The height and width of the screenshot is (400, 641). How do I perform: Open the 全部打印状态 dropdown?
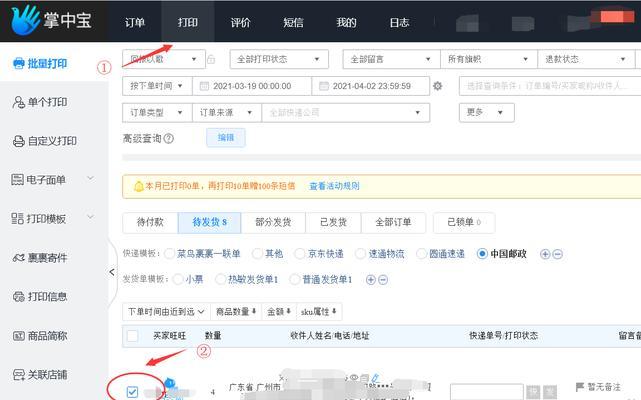279,59
